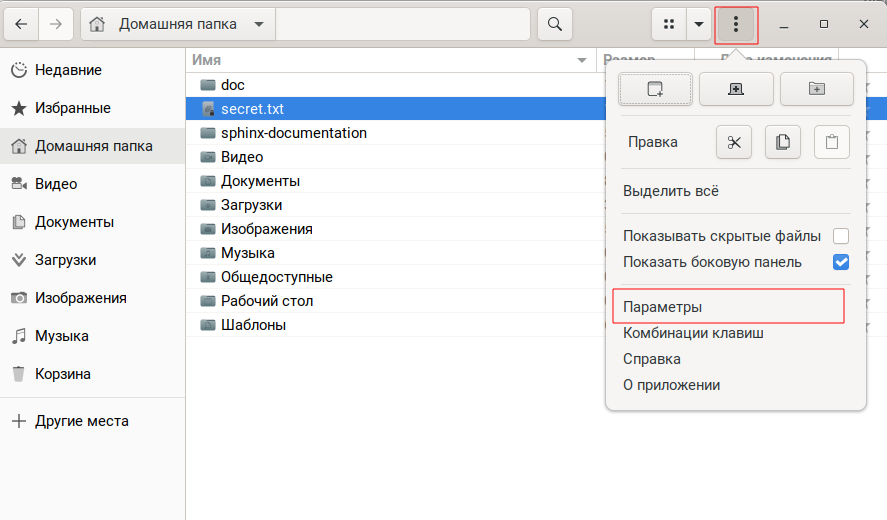Click the Copy icon beside Правка
The width and height of the screenshot is (887, 520).
[783, 142]
